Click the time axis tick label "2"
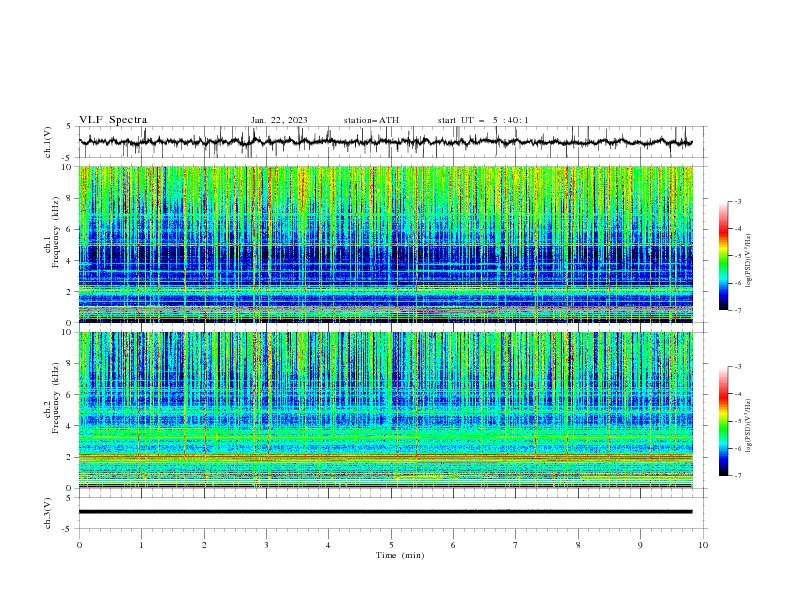 (x=204, y=545)
